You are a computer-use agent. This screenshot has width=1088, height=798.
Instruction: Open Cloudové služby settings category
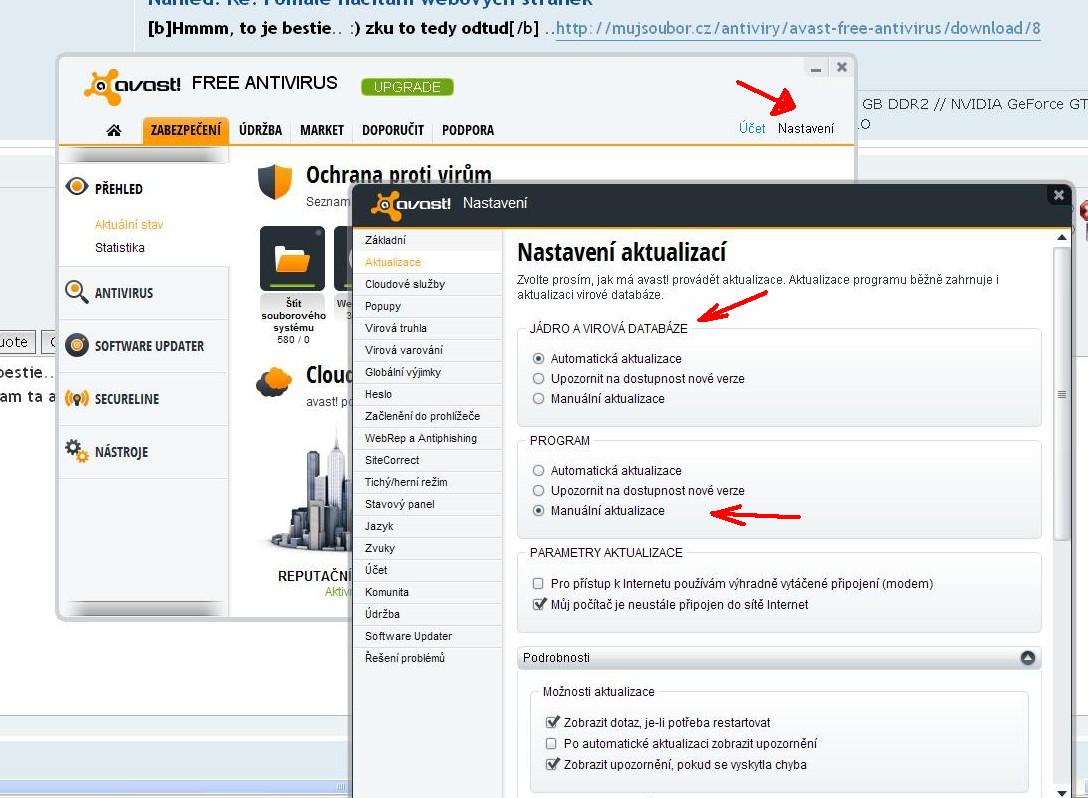click(427, 285)
